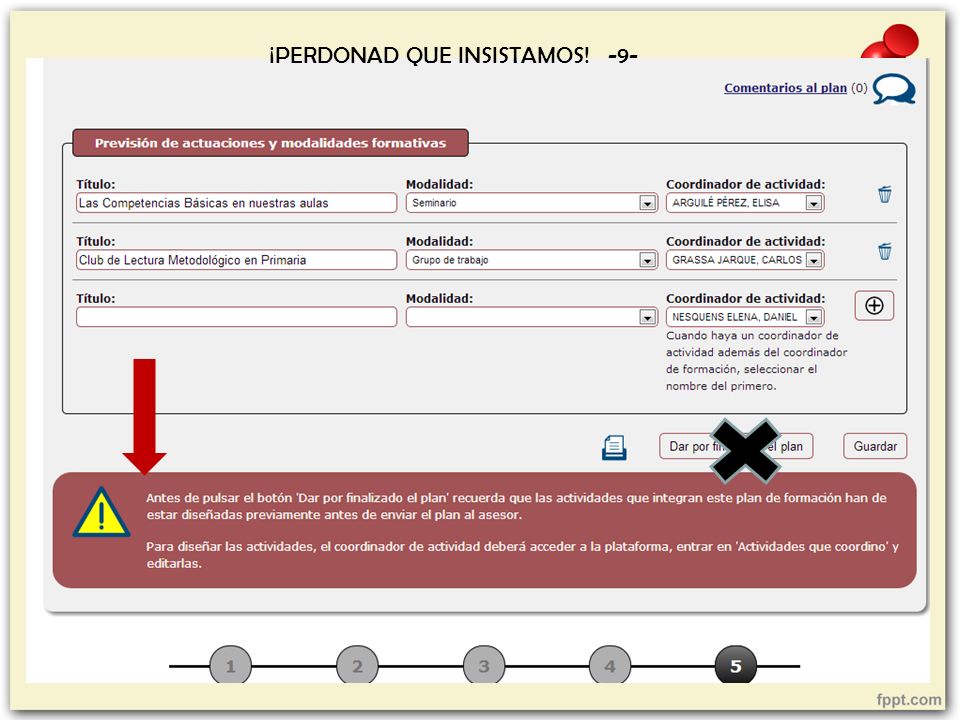Open coordinator dropdown 'ARGUILÉ PÉREZ, ELISA'
This screenshot has height=720, width=960.
point(745,203)
